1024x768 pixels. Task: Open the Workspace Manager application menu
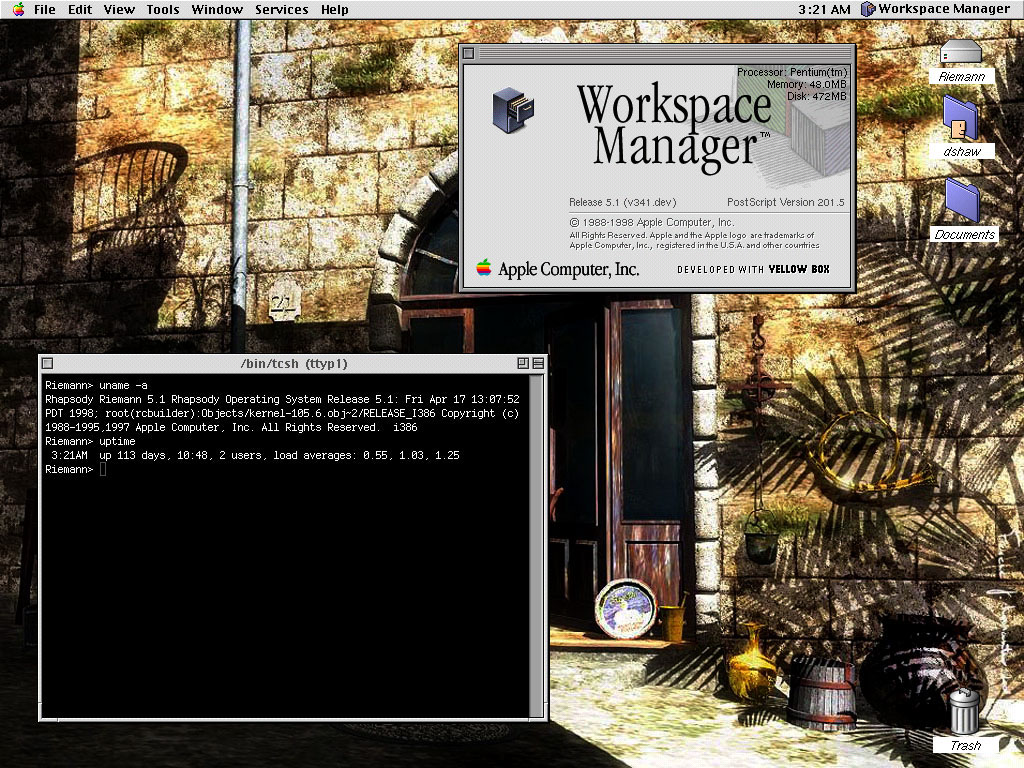pyautogui.click(x=935, y=9)
